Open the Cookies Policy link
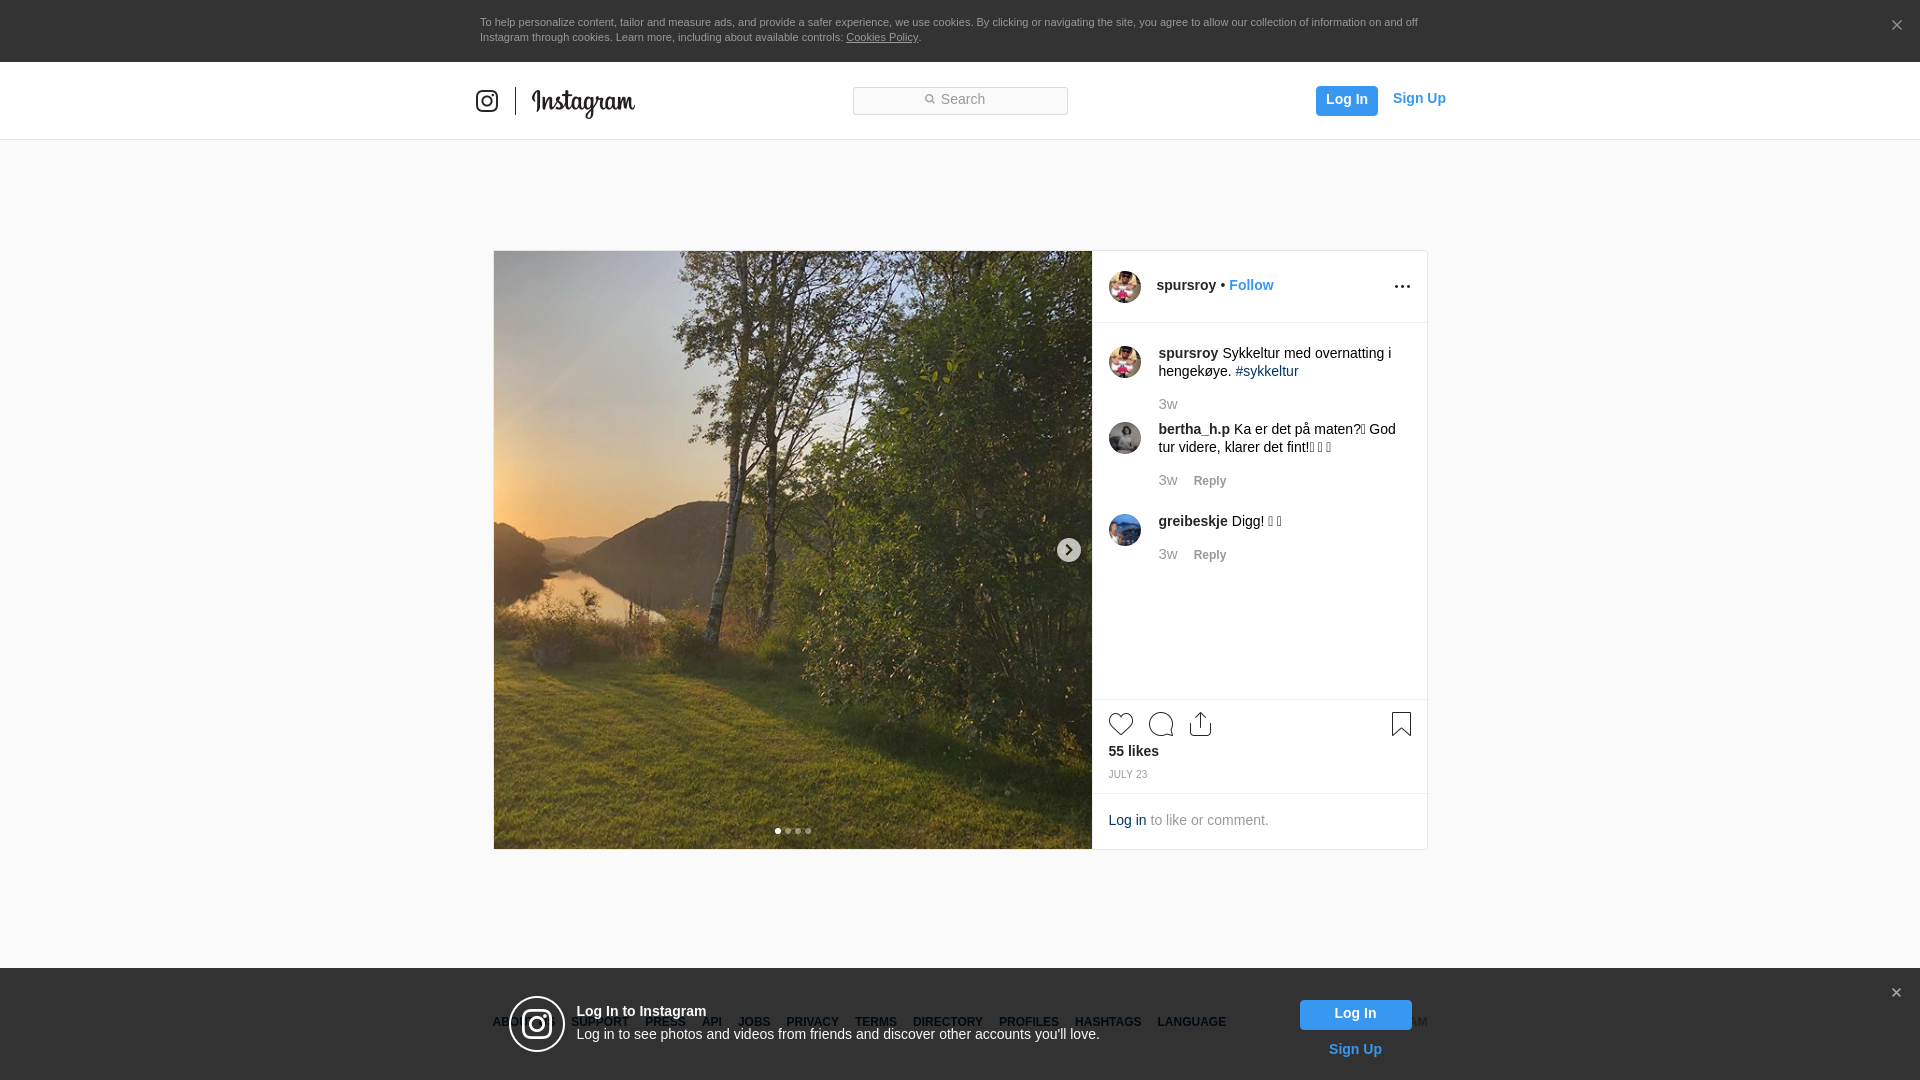The width and height of the screenshot is (1920, 1080). point(882,37)
